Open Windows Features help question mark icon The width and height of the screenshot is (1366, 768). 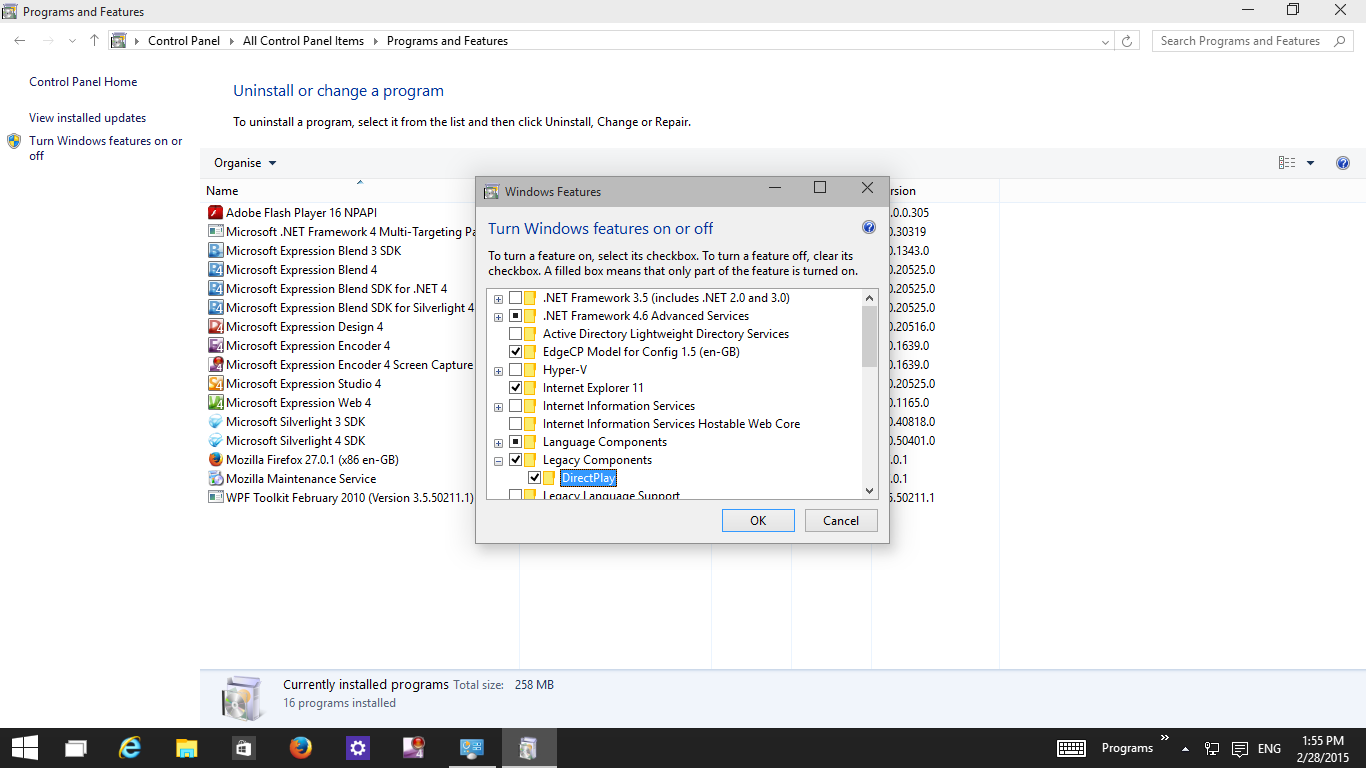point(869,228)
